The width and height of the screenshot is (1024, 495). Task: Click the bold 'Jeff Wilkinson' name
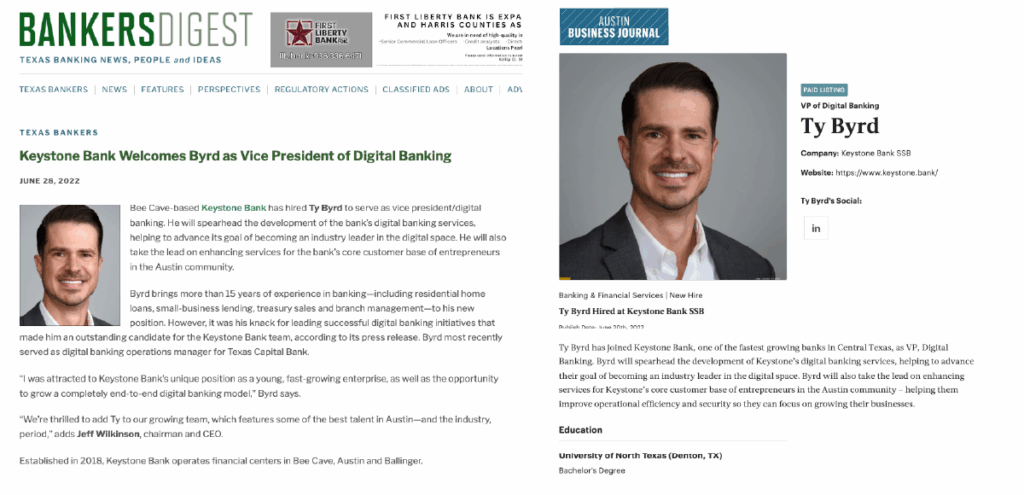(x=107, y=434)
